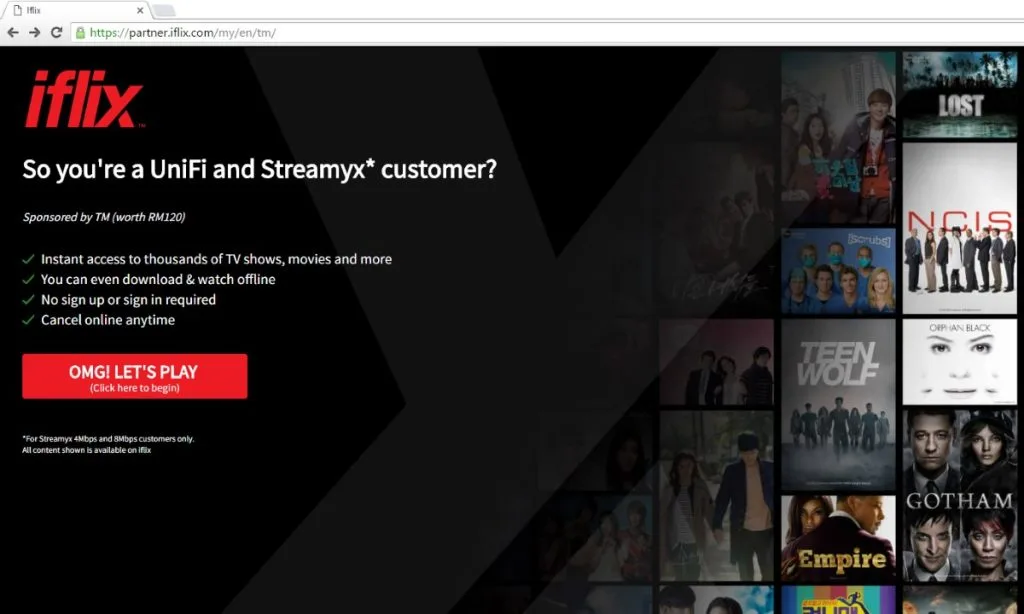The image size is (1024, 614).
Task: Close the iflix browser tab
Action: pyautogui.click(x=140, y=10)
